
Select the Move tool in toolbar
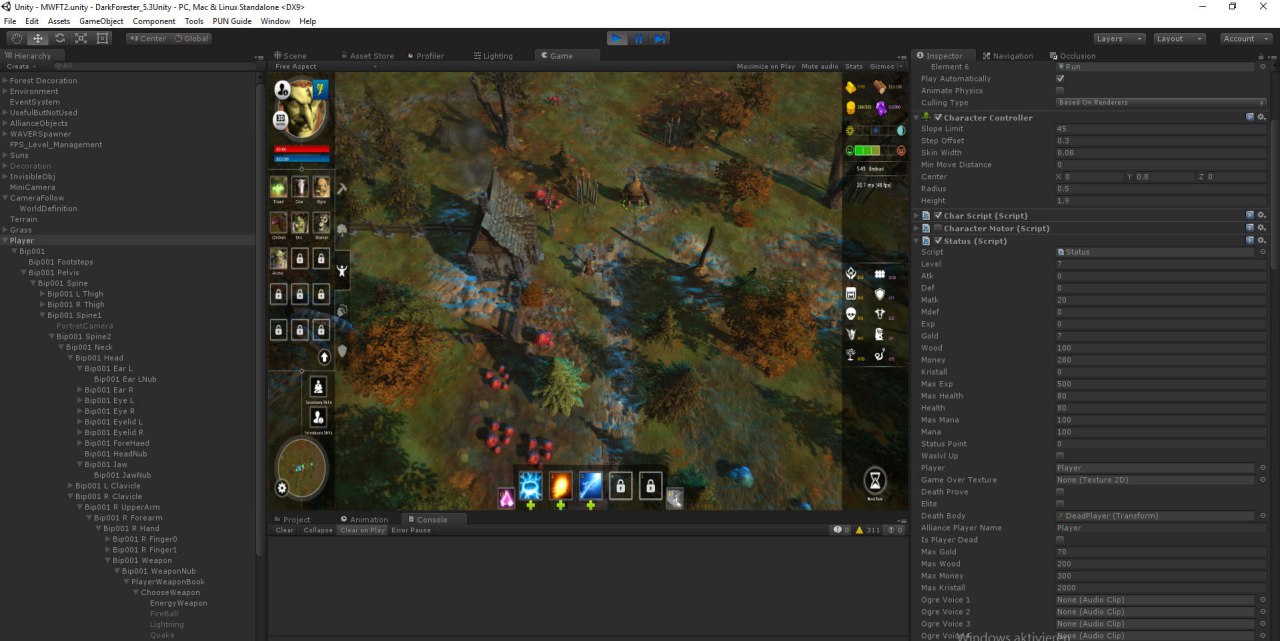click(38, 38)
